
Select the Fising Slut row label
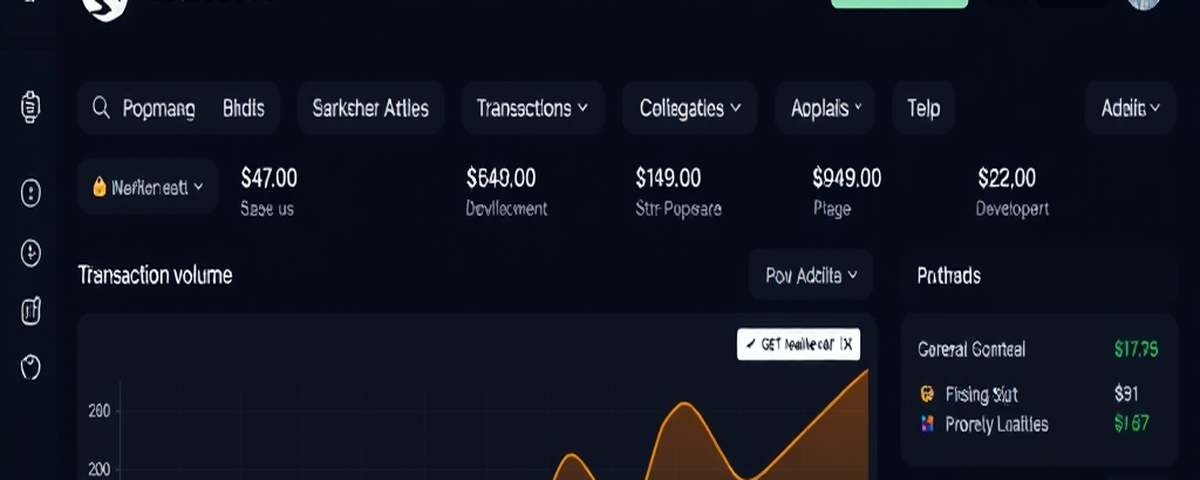(982, 394)
